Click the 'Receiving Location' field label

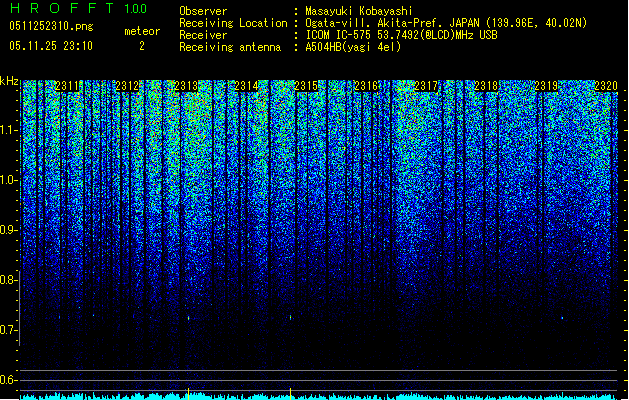[233, 23]
